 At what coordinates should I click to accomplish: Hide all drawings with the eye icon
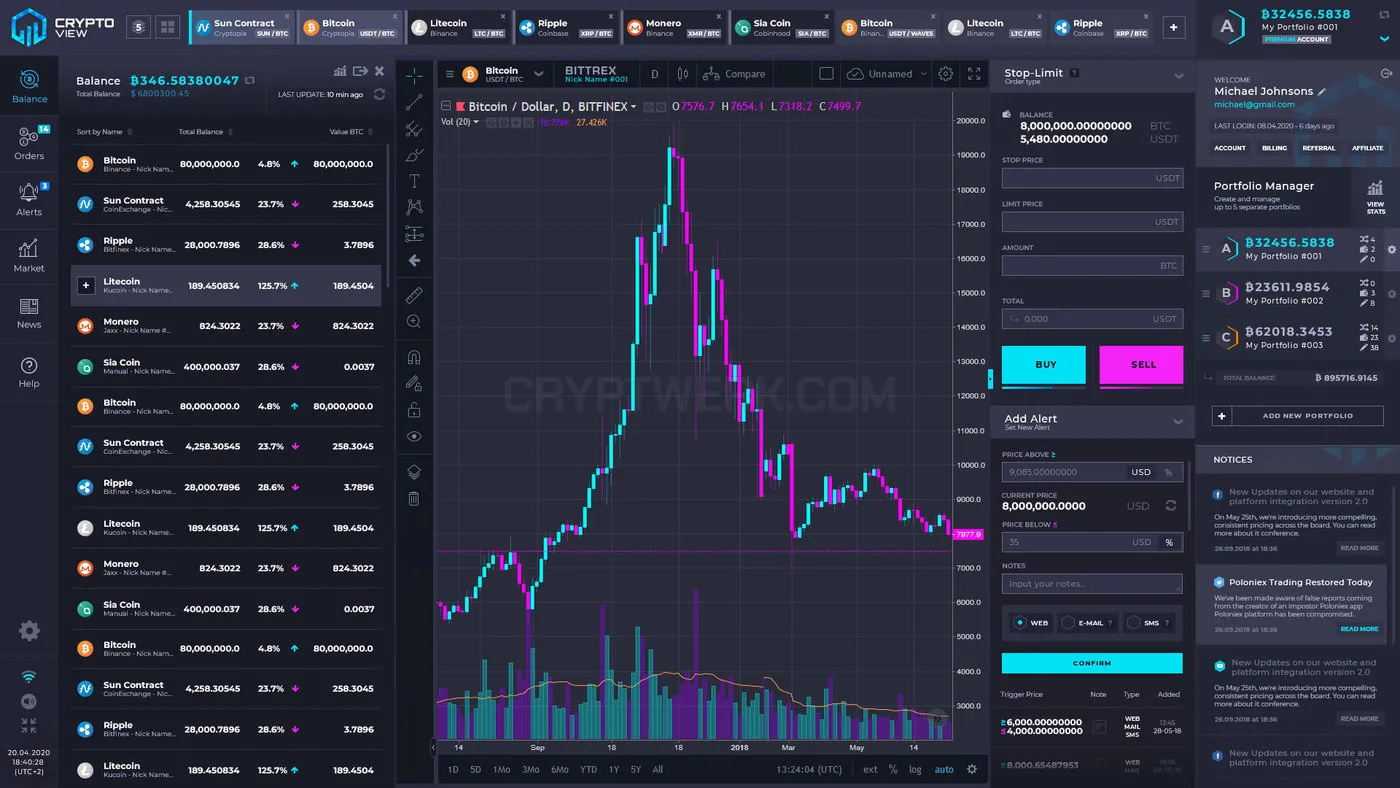click(x=414, y=437)
